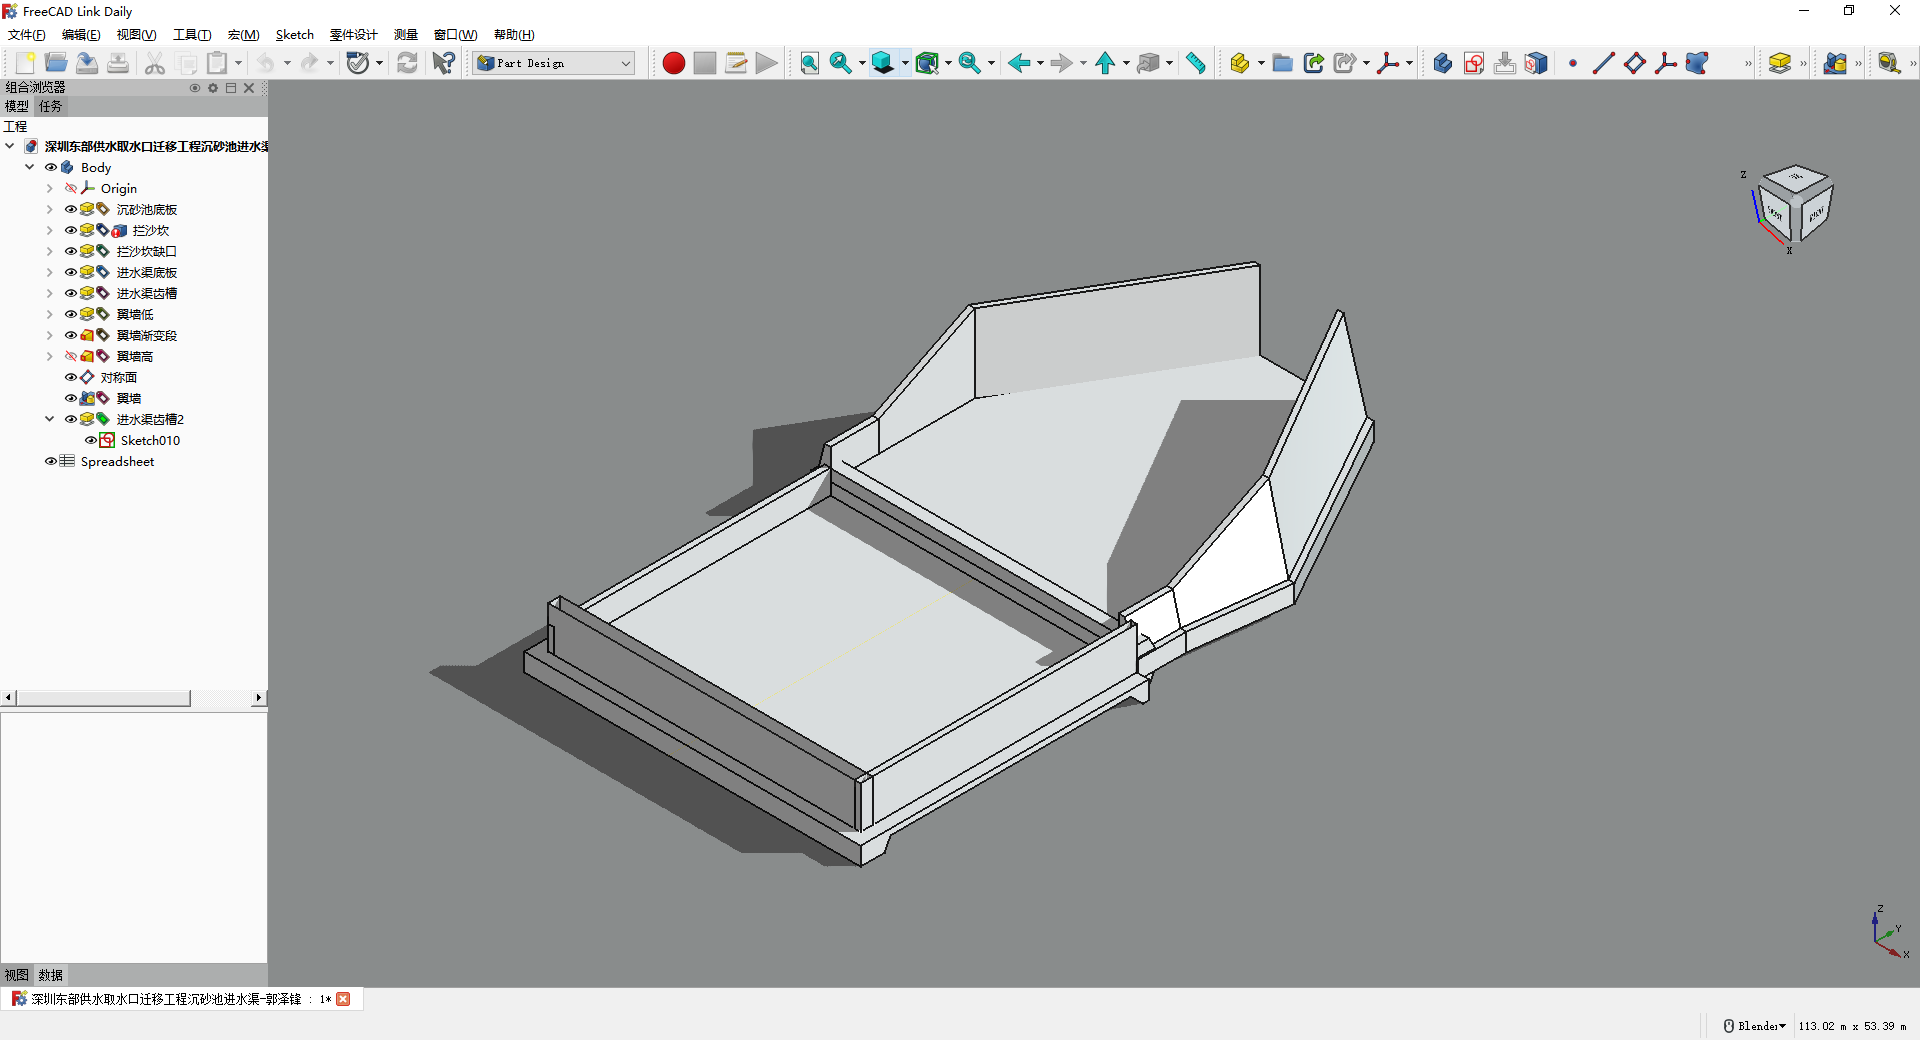Open the Part Design workbench dropdown
1920x1040 pixels.
tap(555, 63)
